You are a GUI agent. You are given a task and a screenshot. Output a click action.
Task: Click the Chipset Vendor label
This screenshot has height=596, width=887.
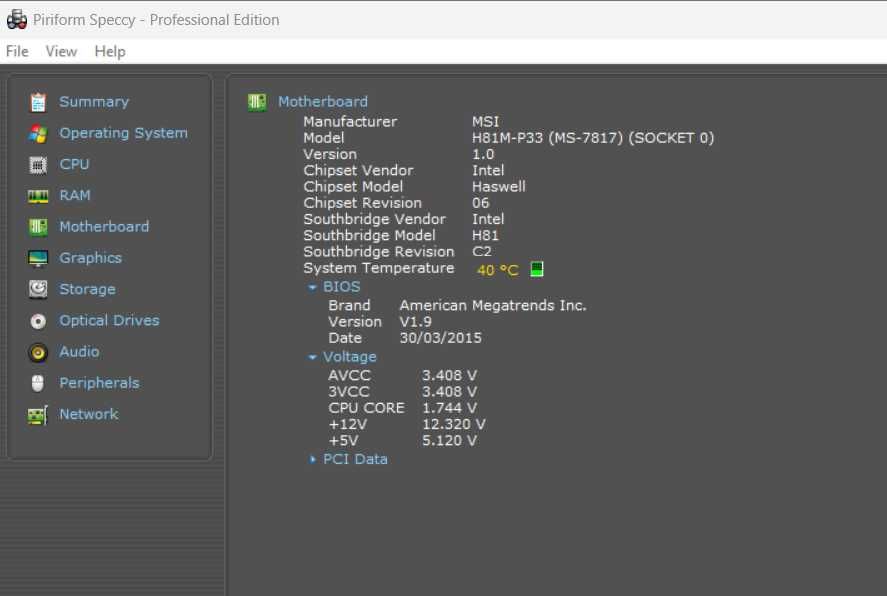358,170
